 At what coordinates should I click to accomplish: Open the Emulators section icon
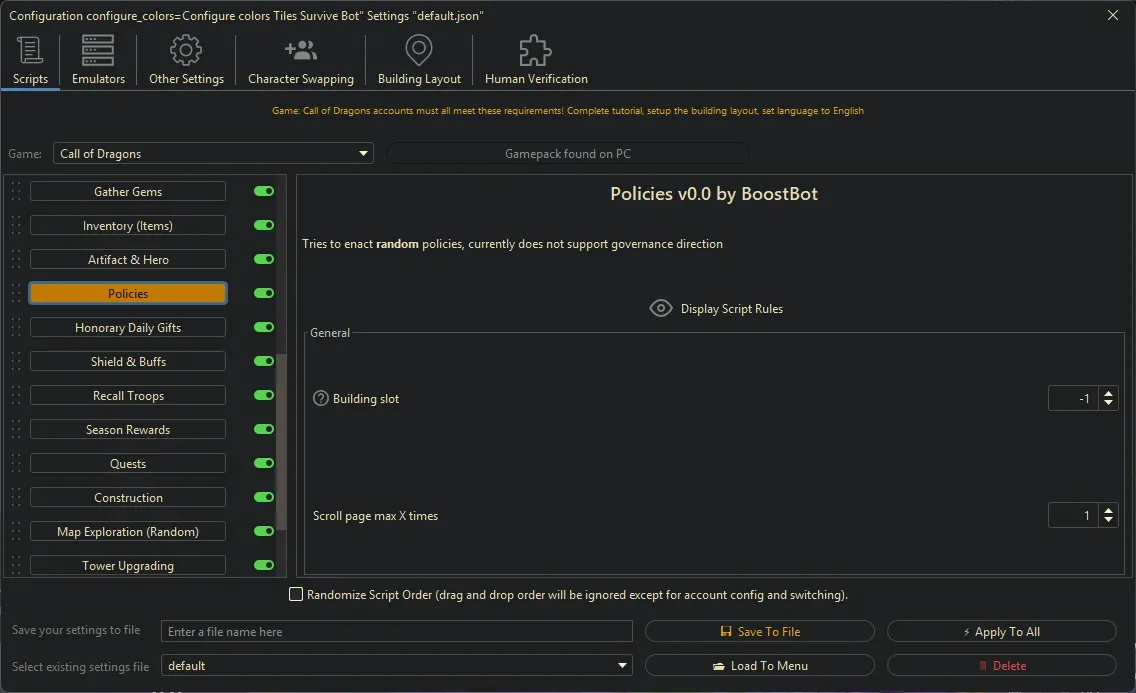(x=97, y=49)
